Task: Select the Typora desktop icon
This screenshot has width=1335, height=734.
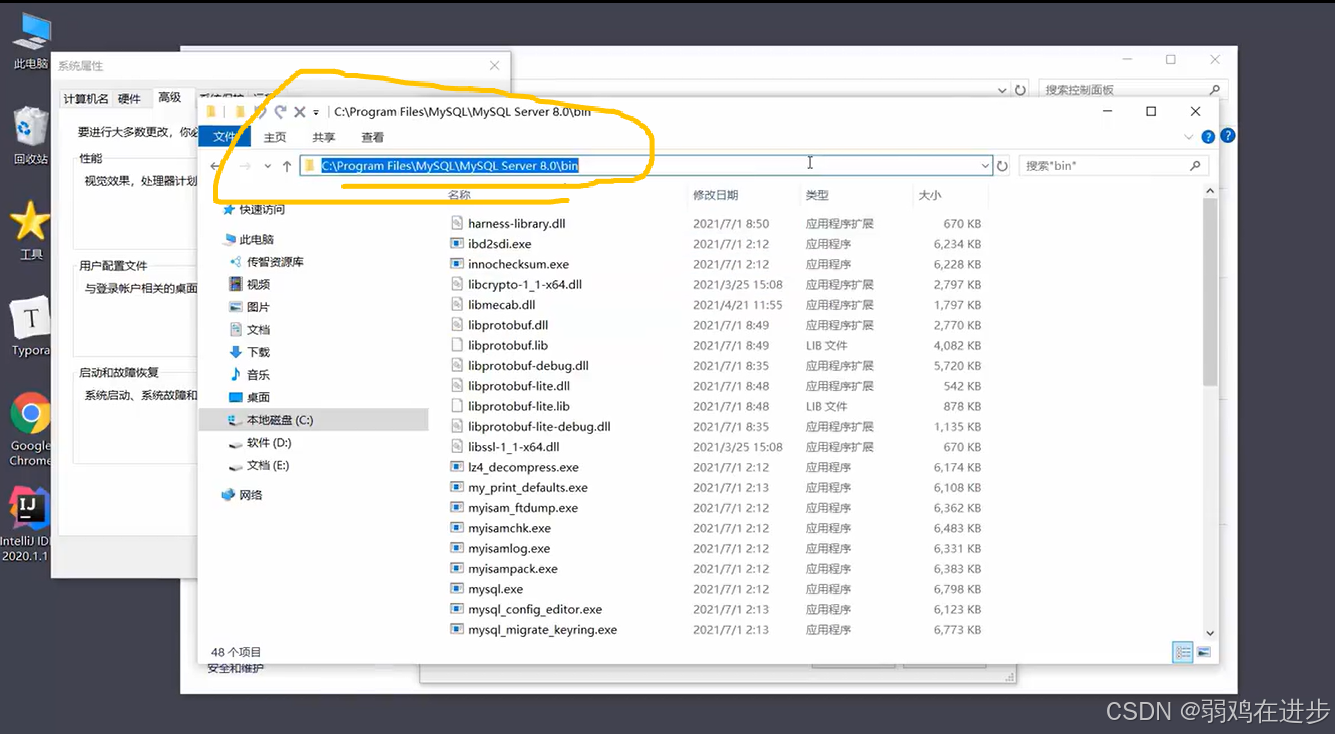Action: 30,326
